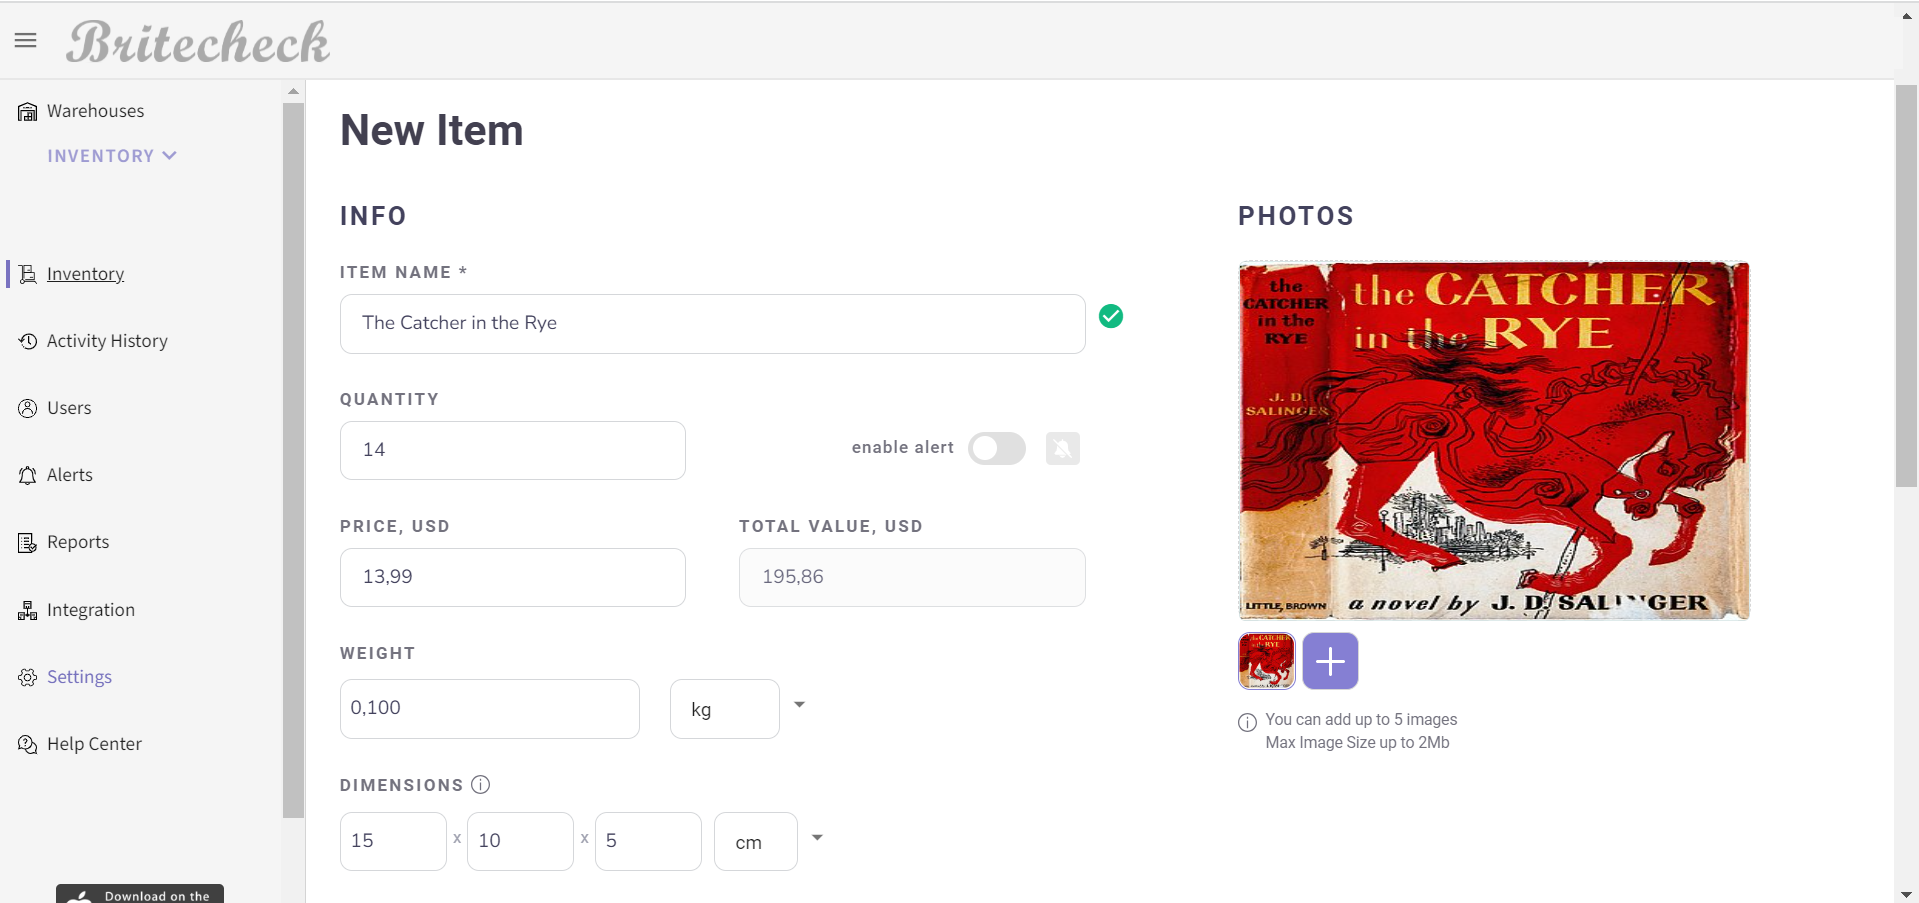Click the Total Value USD field

point(912,577)
